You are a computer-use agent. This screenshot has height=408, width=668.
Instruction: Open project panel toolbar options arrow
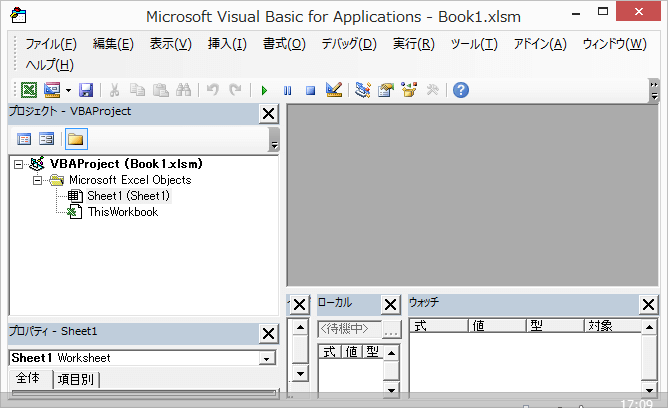coord(274,140)
